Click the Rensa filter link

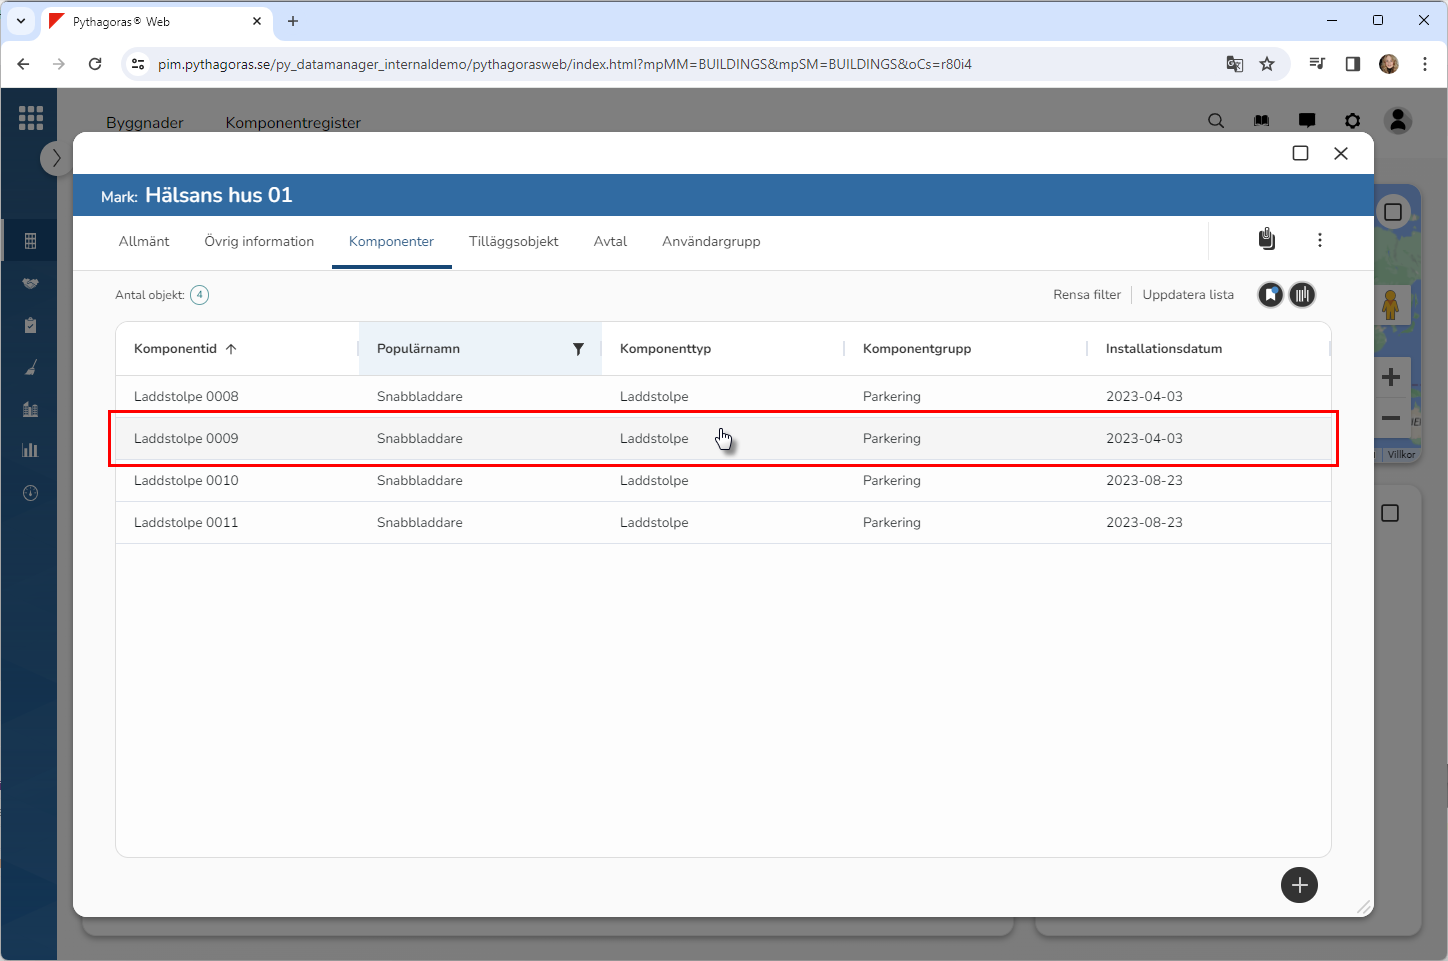(1086, 295)
